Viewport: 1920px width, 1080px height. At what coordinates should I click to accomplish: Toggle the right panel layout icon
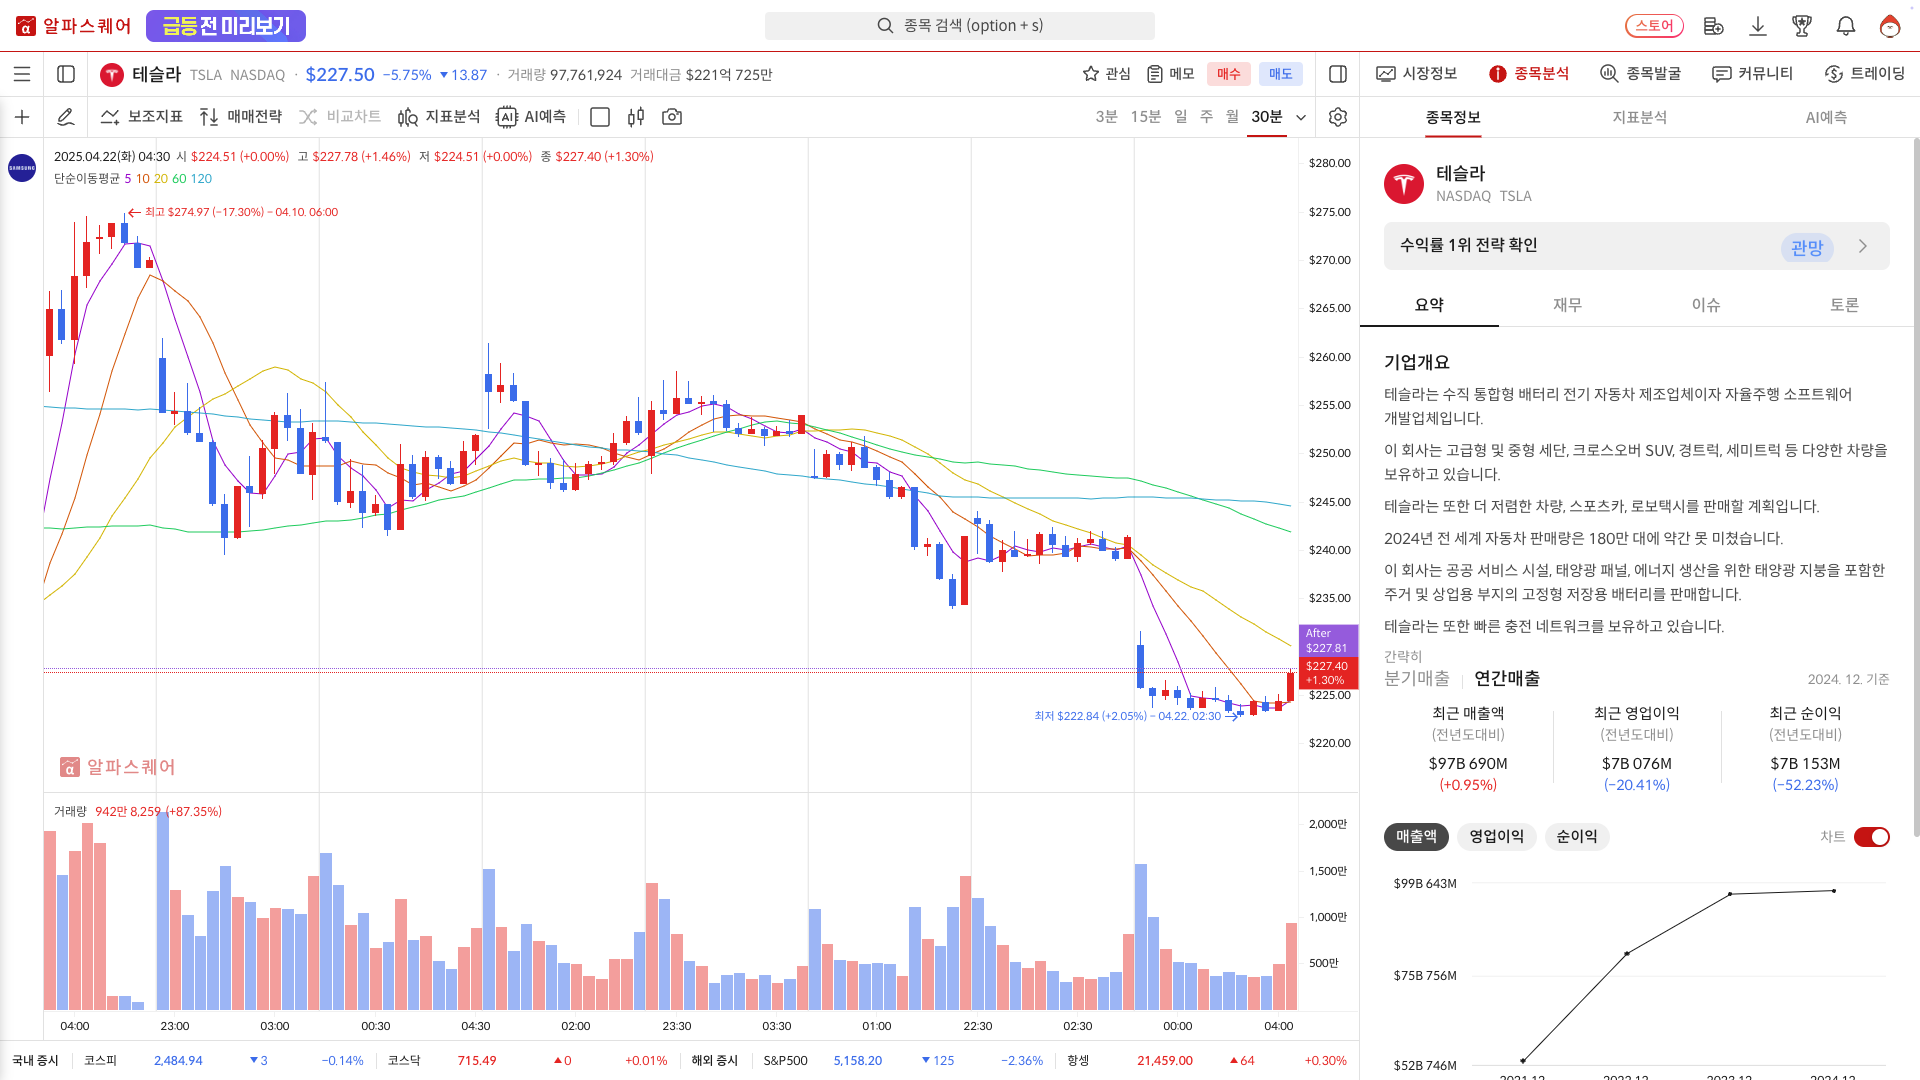1338,74
